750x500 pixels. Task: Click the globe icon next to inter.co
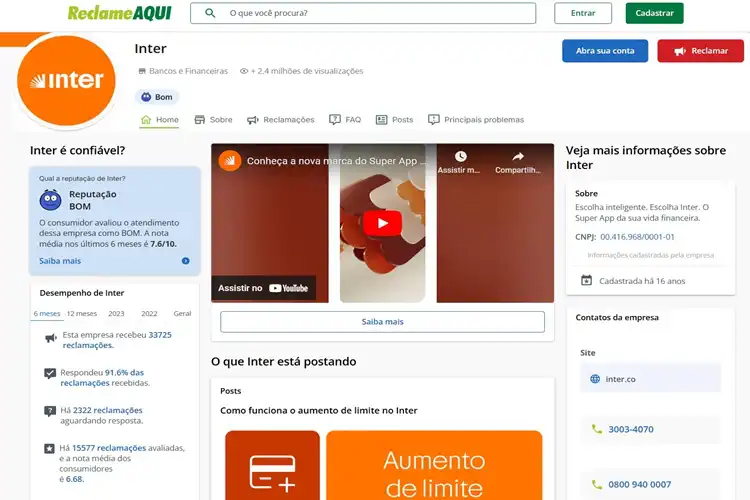click(x=595, y=379)
